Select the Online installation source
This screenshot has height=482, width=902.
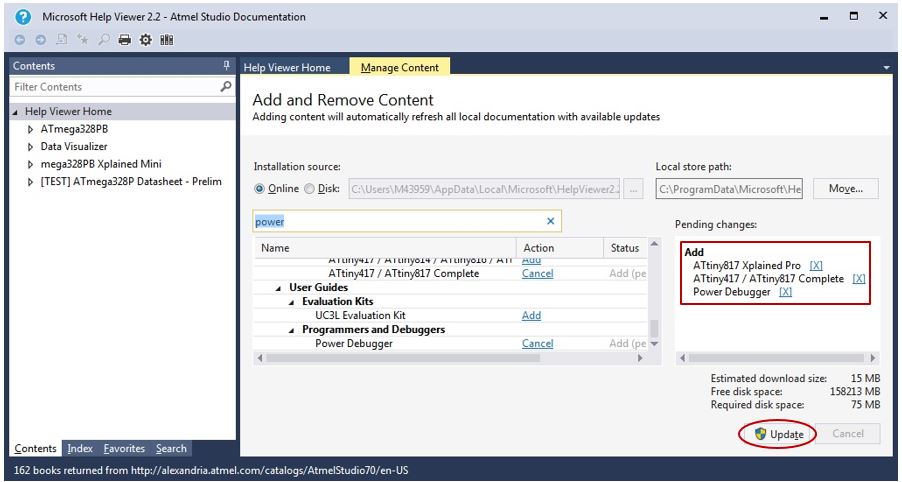click(260, 189)
